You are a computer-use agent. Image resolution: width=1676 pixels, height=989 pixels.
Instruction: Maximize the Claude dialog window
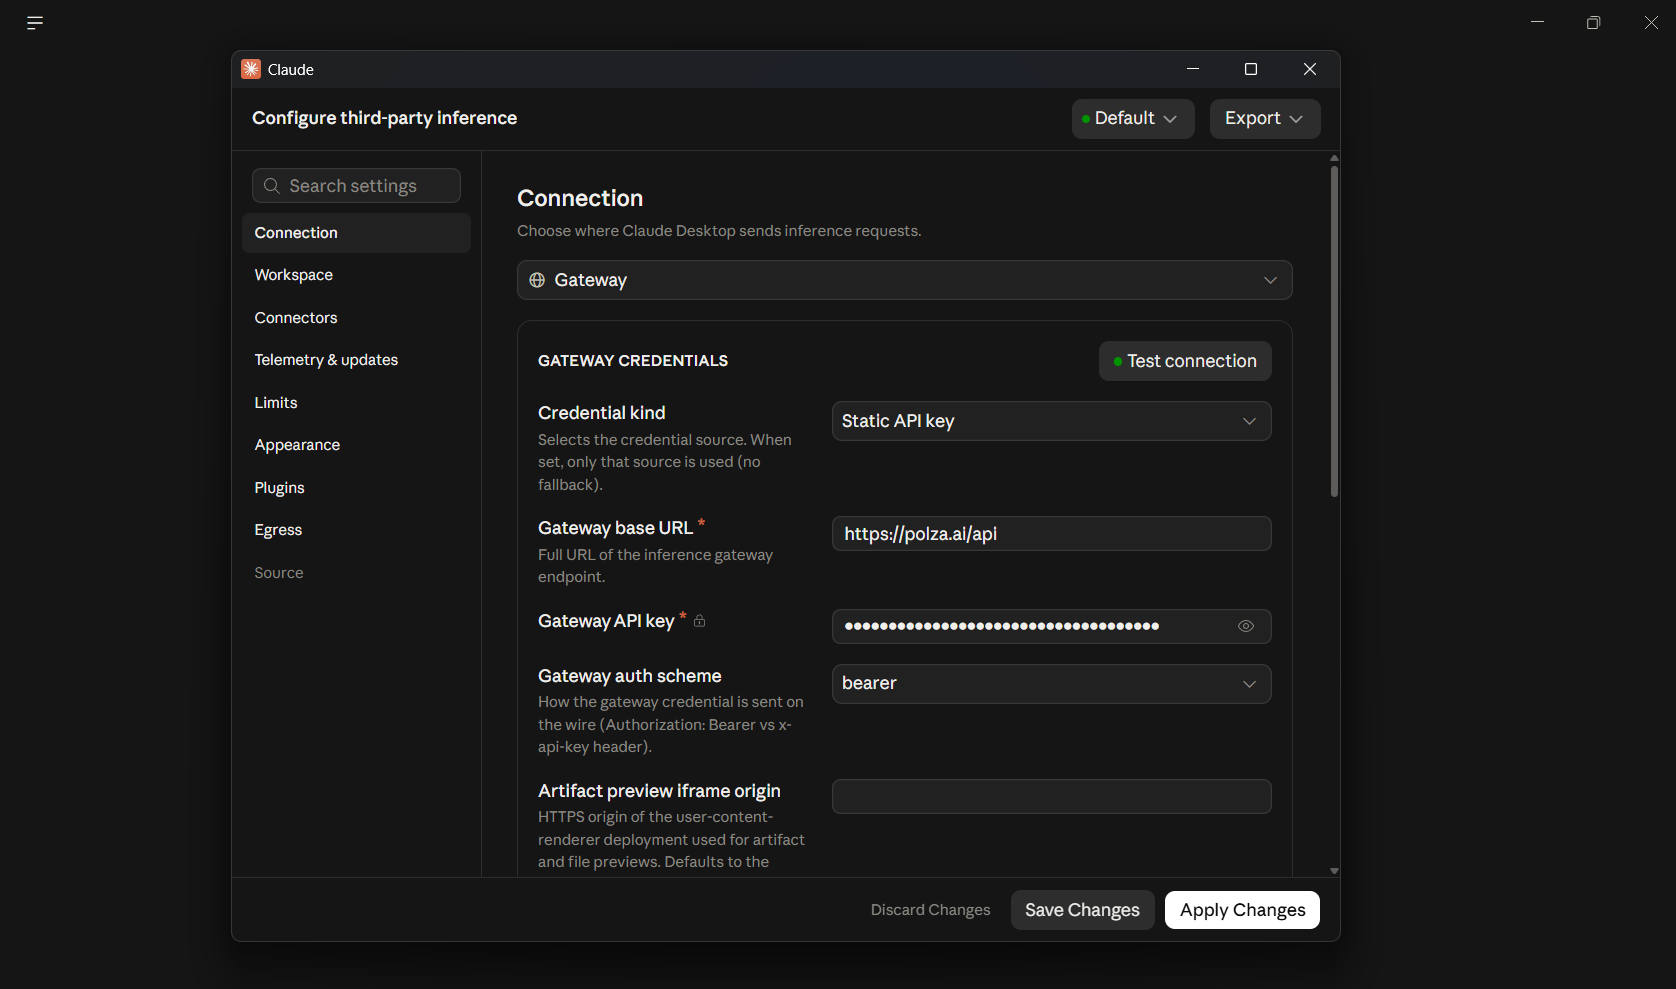(x=1250, y=69)
